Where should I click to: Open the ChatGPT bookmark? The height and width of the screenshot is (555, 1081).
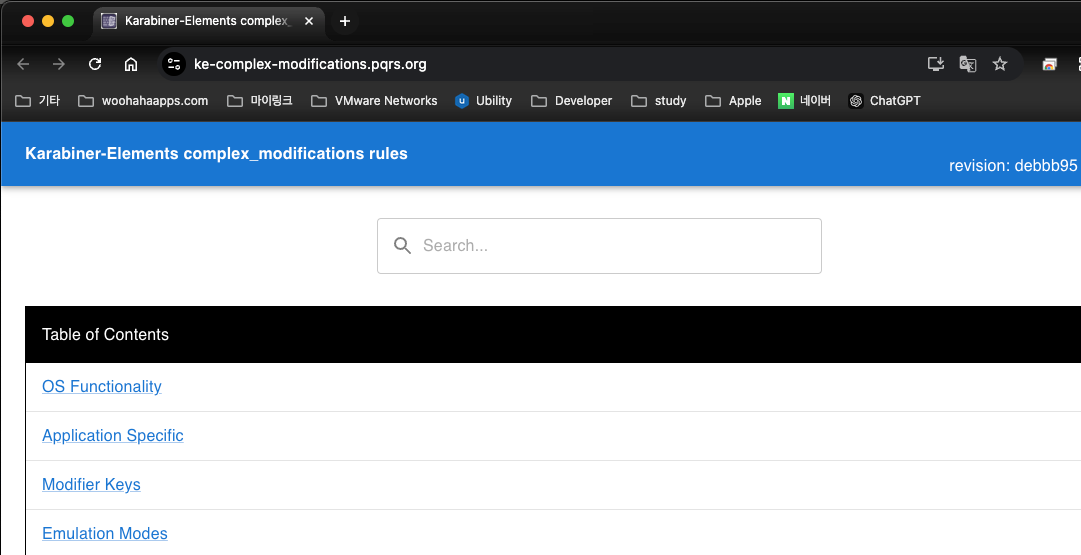coord(885,101)
